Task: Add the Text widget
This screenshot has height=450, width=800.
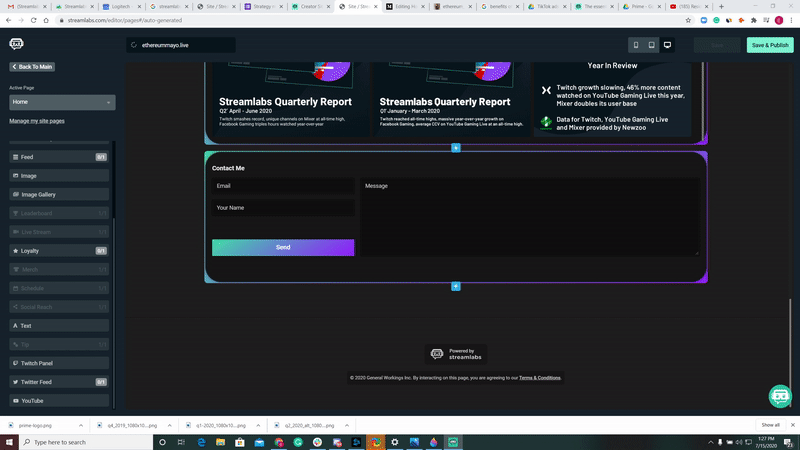Action: [x=59, y=326]
